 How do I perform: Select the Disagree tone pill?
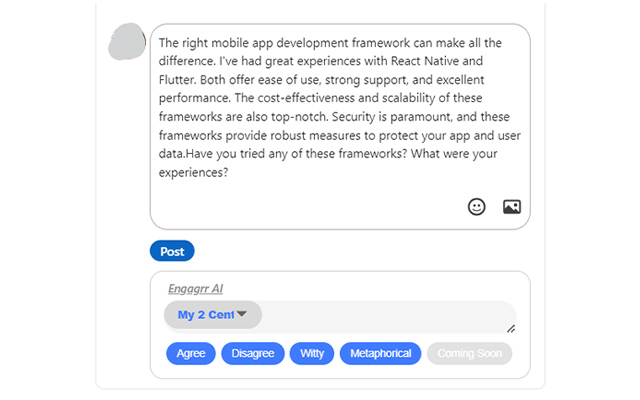click(253, 353)
